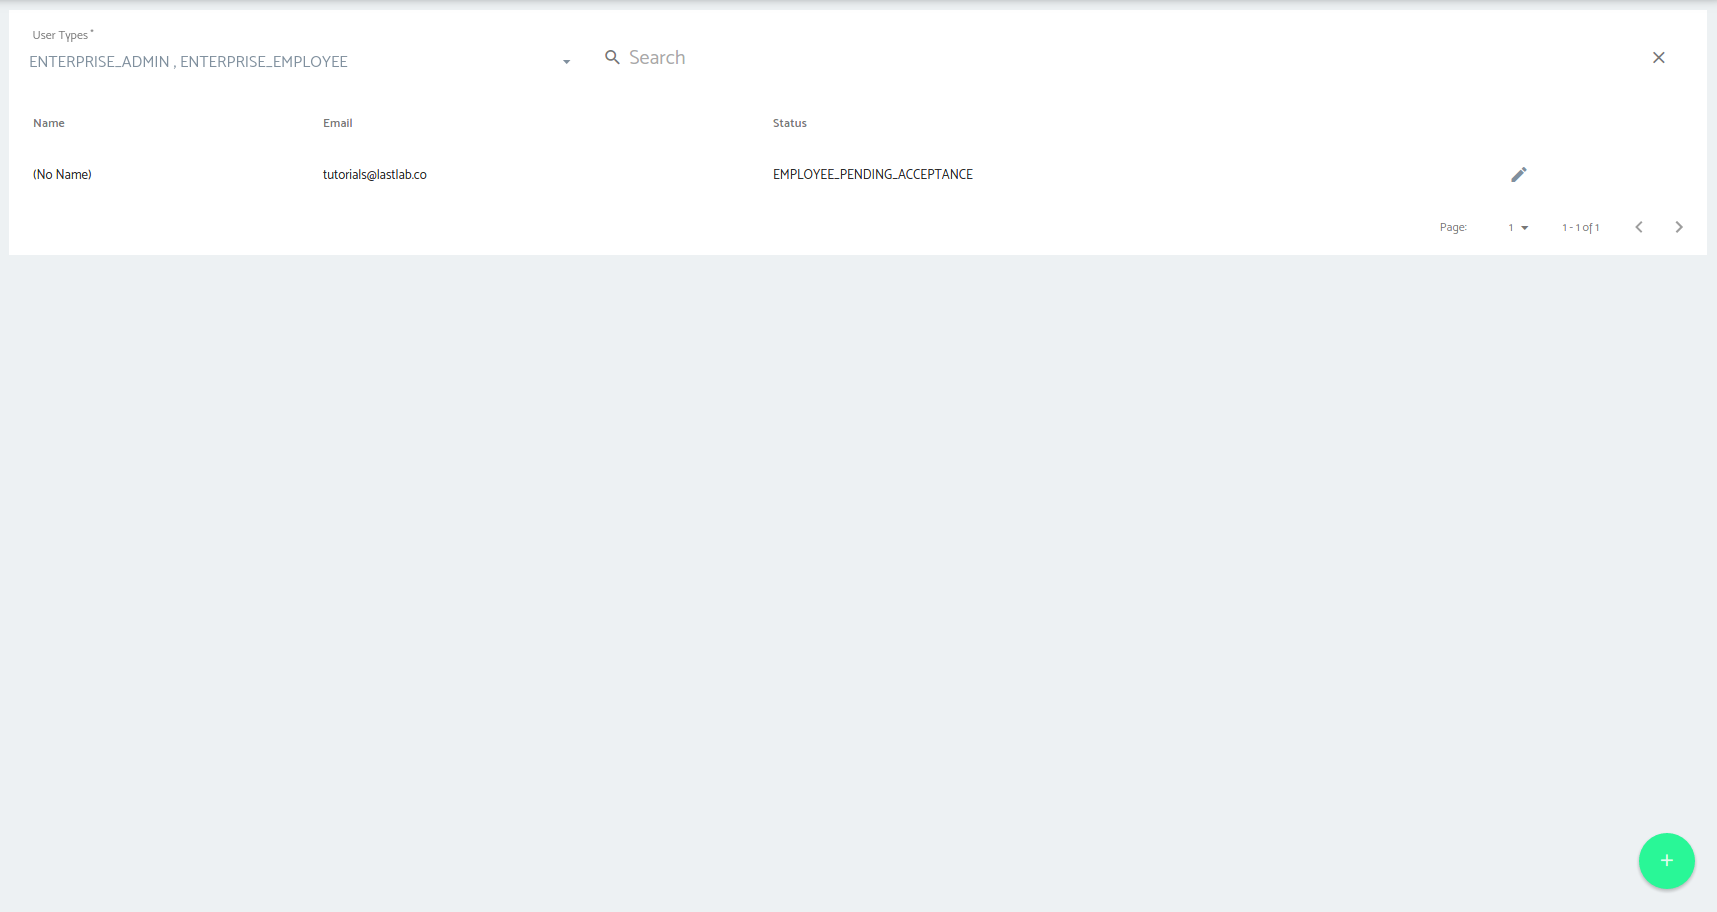Click the X icon to clear search
This screenshot has height=912, width=1717.
coord(1658,58)
